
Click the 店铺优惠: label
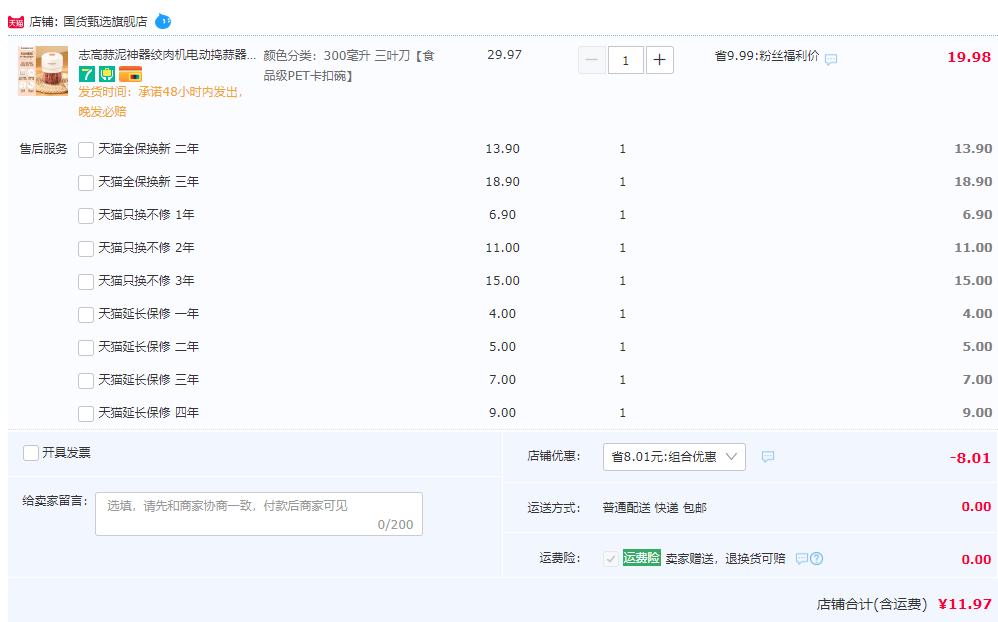pyautogui.click(x=554, y=456)
